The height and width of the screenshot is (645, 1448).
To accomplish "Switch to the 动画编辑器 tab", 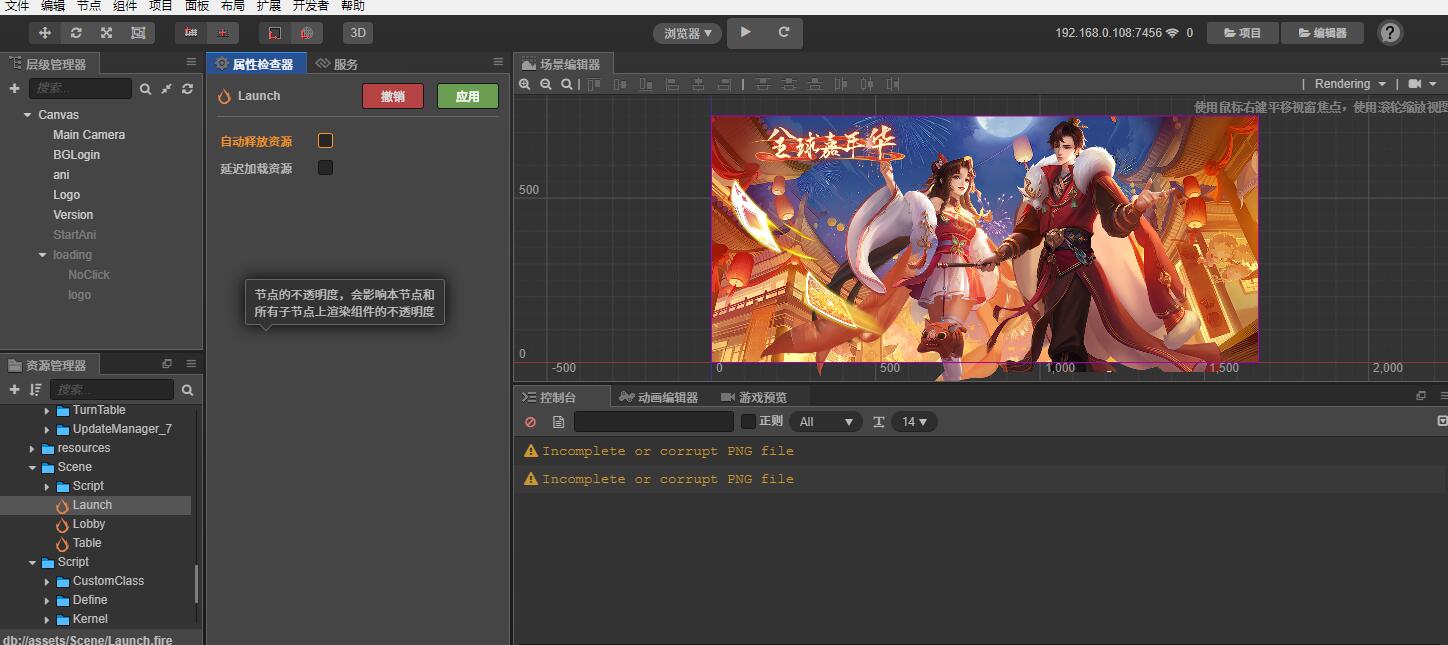I will (658, 397).
